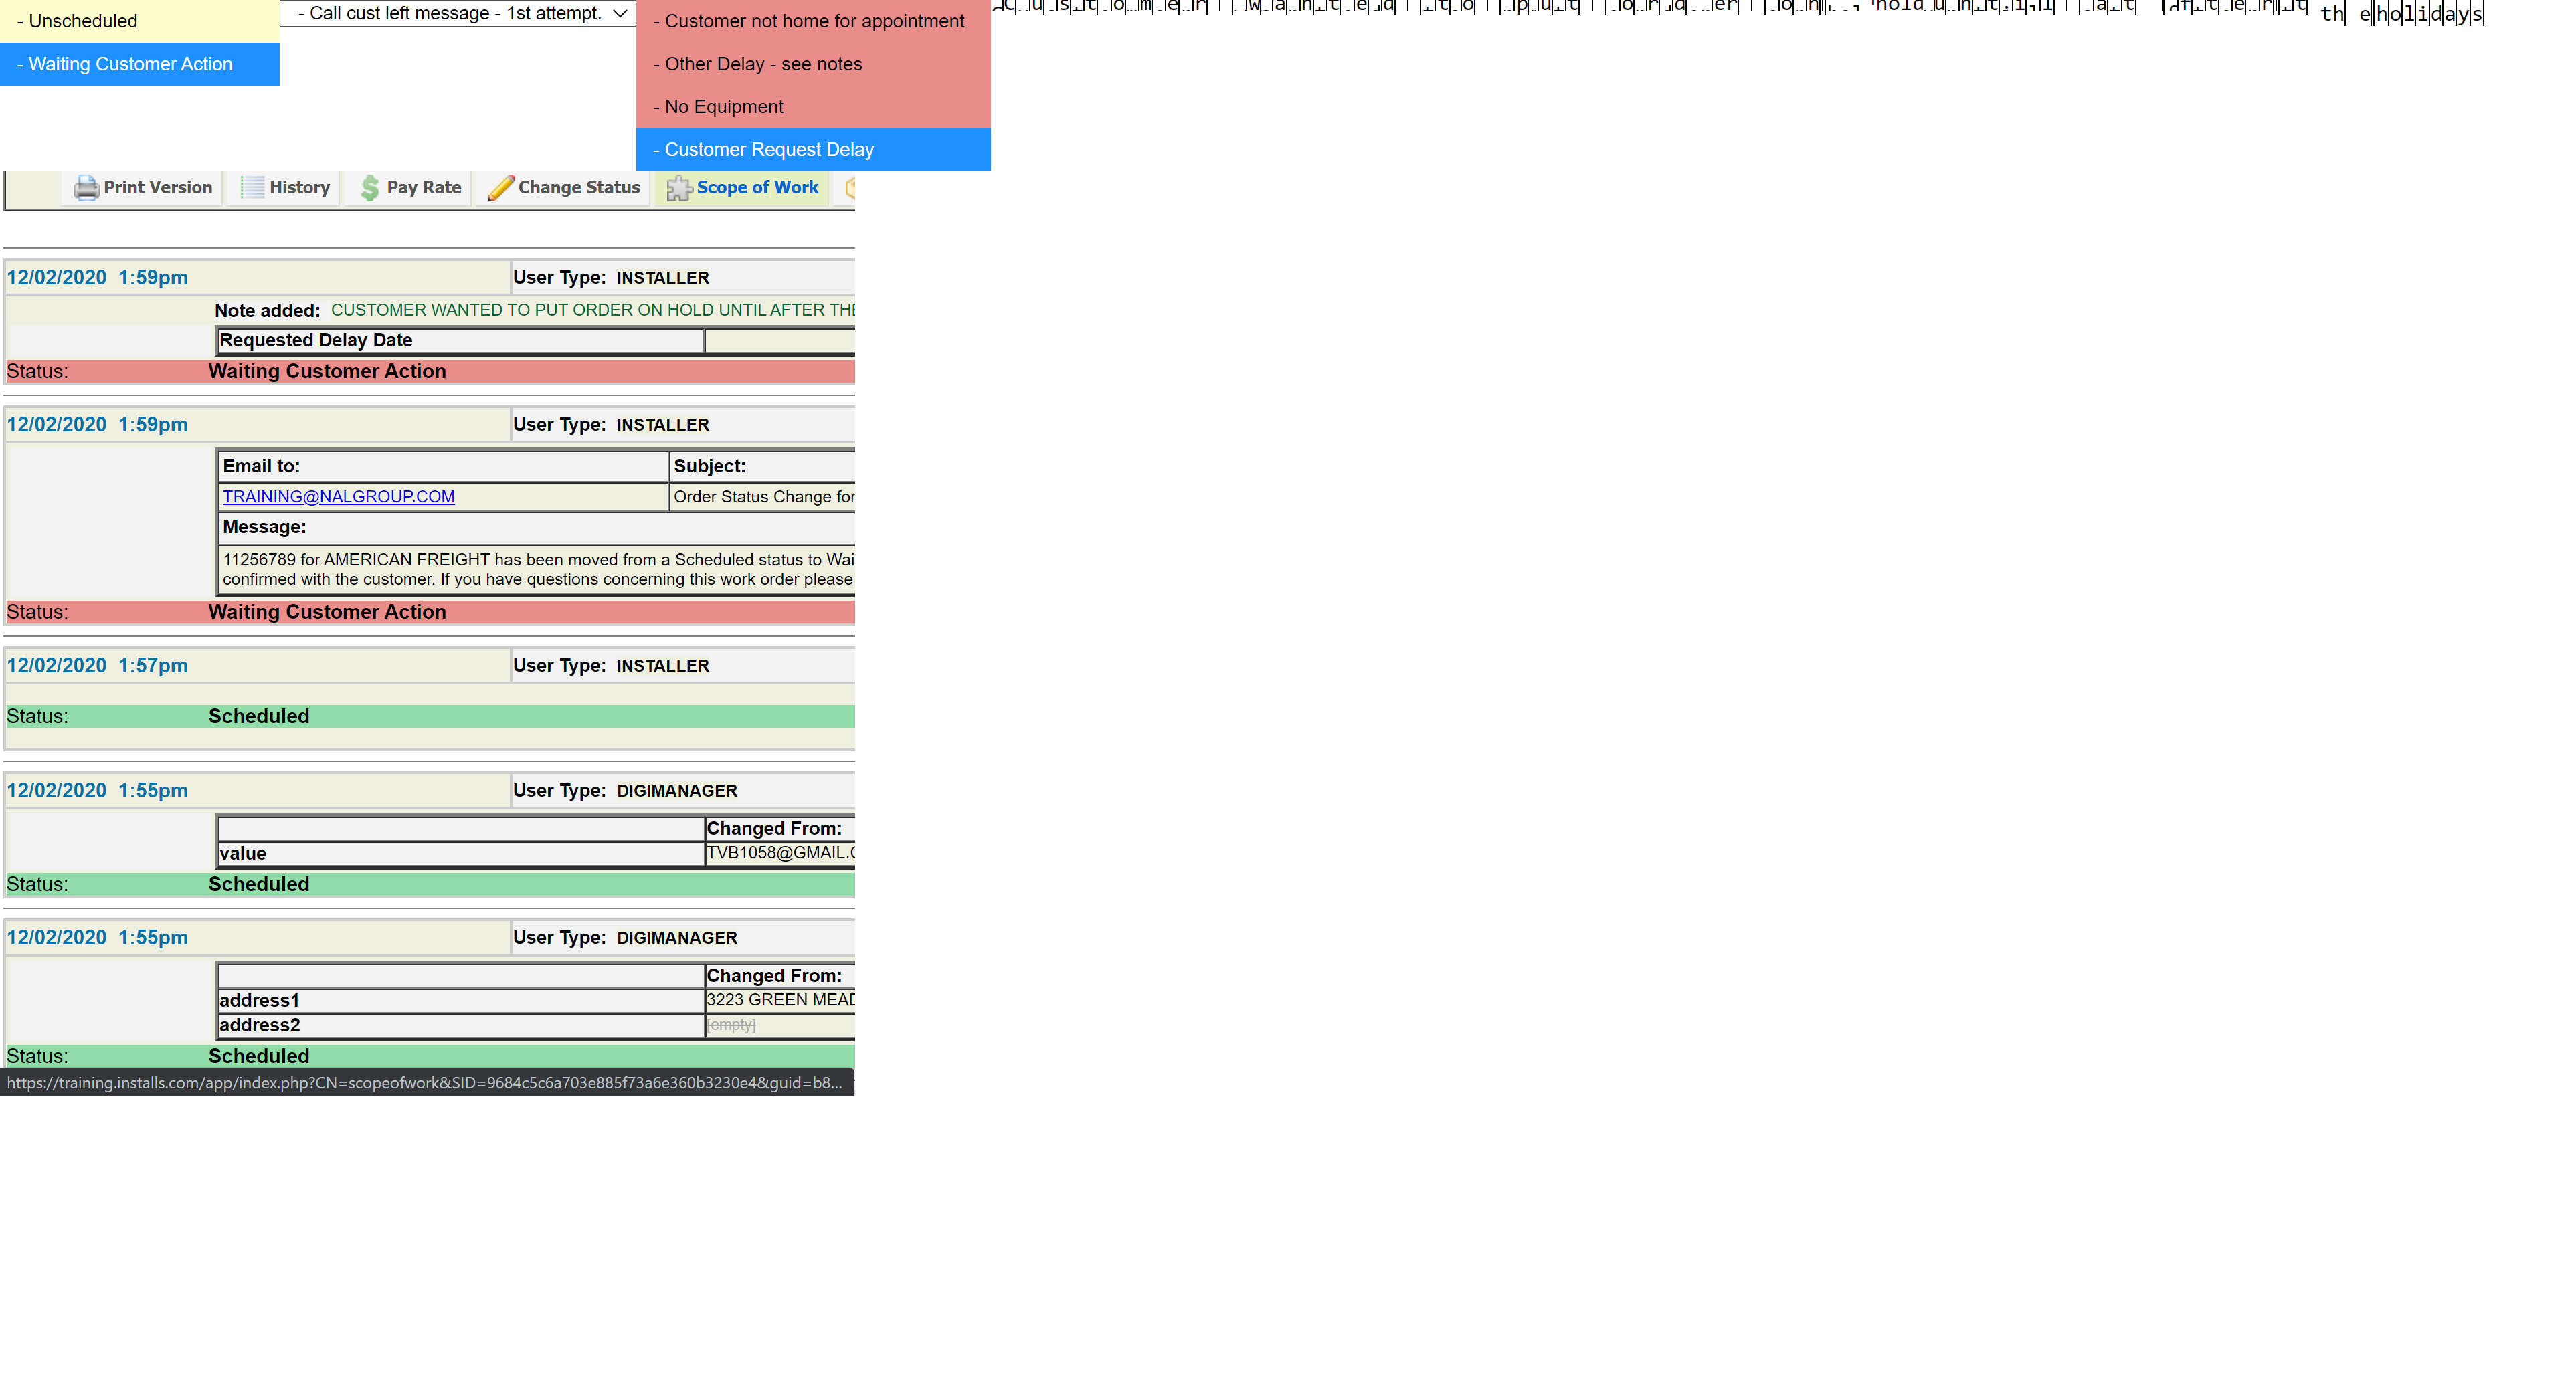
Task: Choose Customer not home for appointment
Action: [814, 21]
